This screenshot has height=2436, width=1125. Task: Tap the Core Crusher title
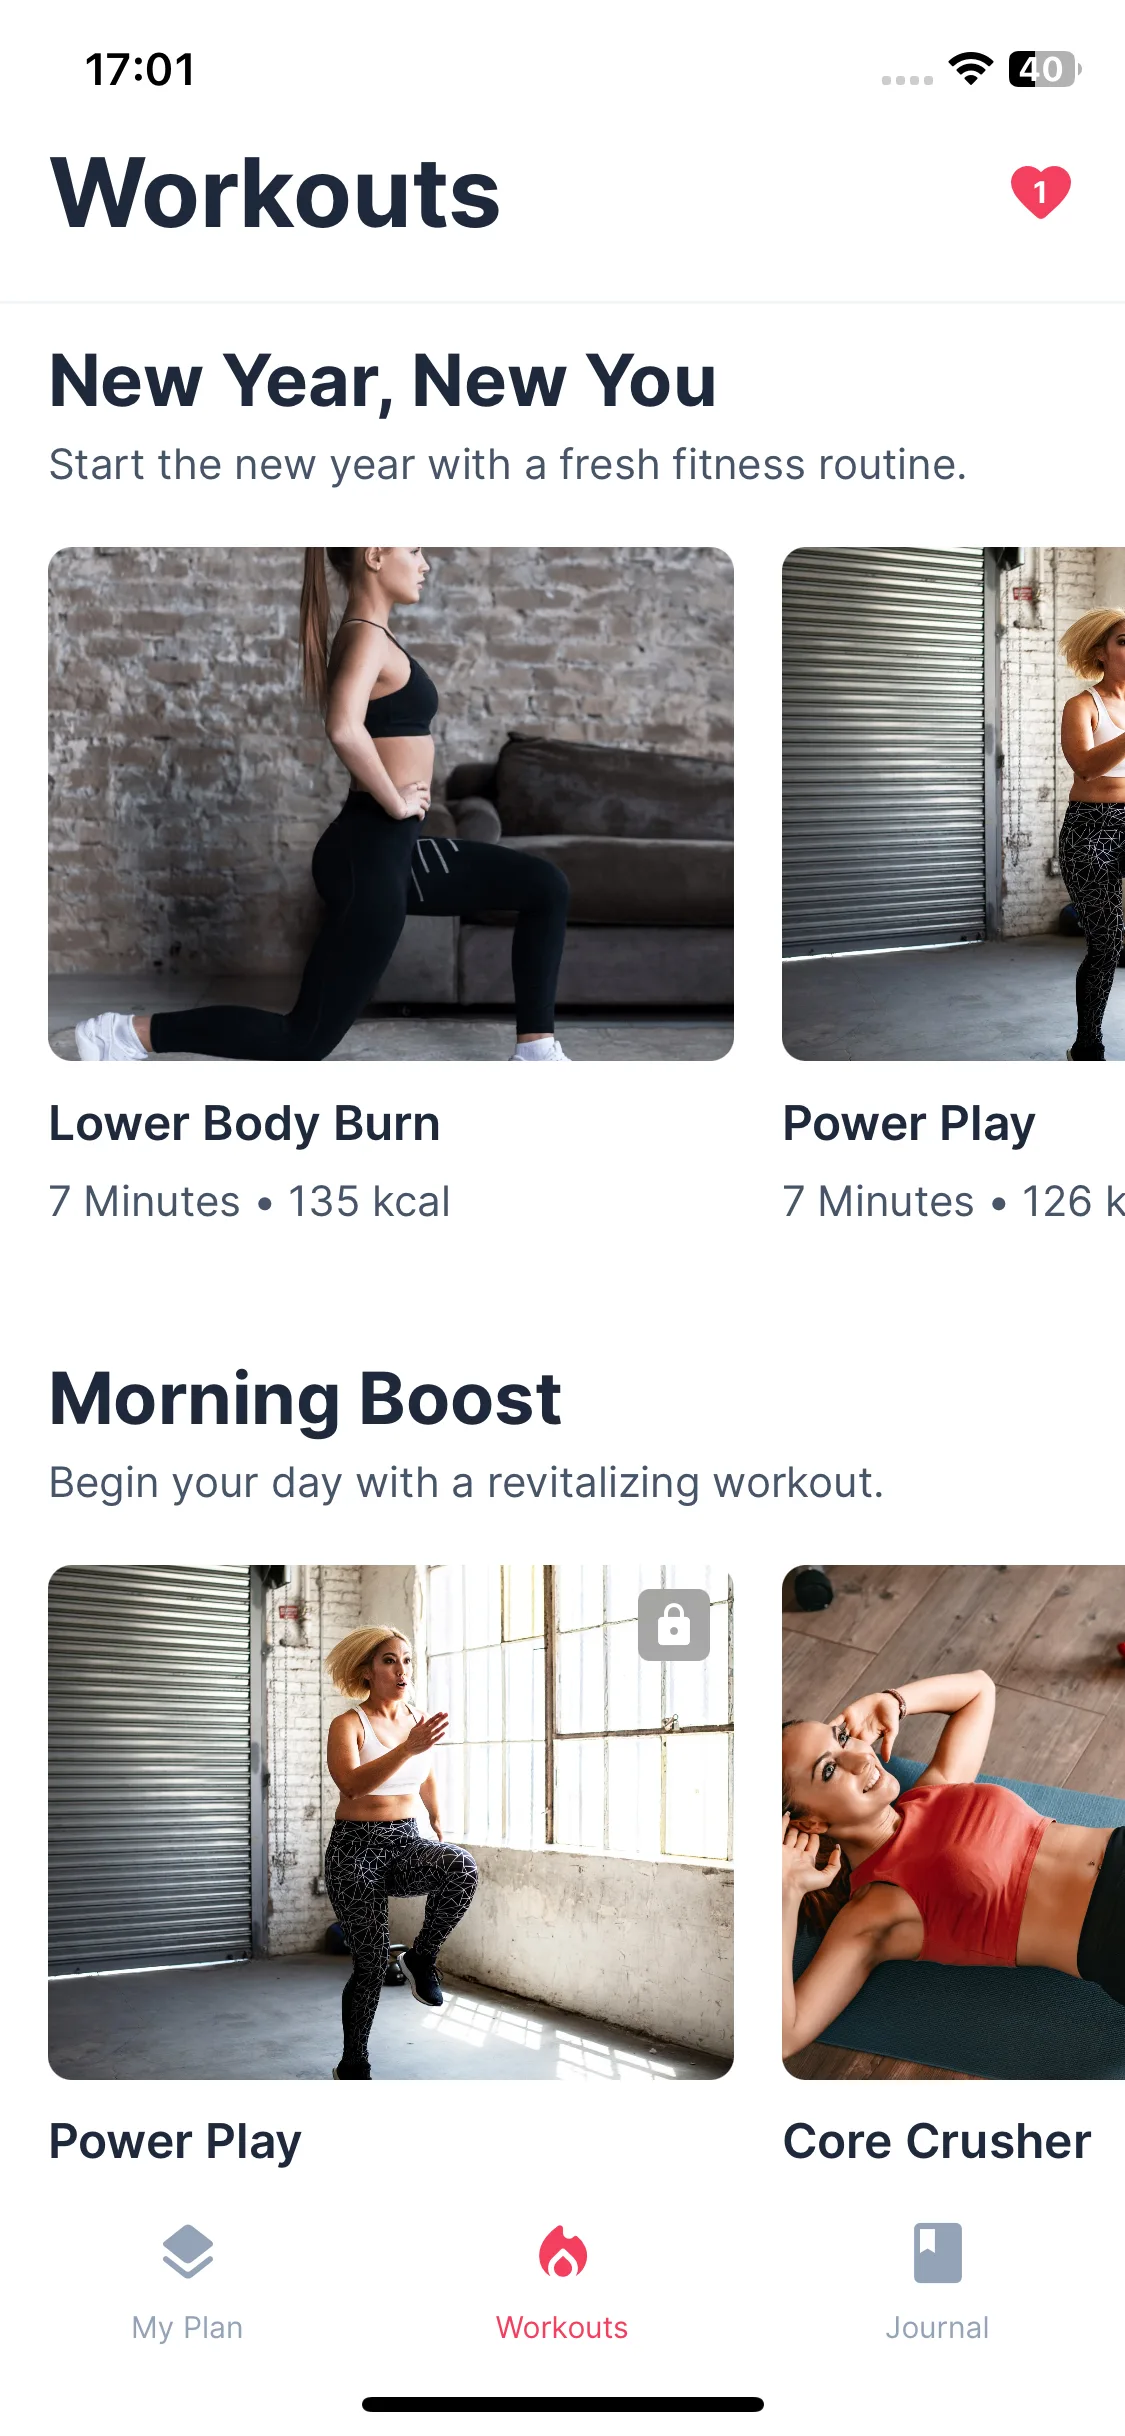[x=937, y=2142]
